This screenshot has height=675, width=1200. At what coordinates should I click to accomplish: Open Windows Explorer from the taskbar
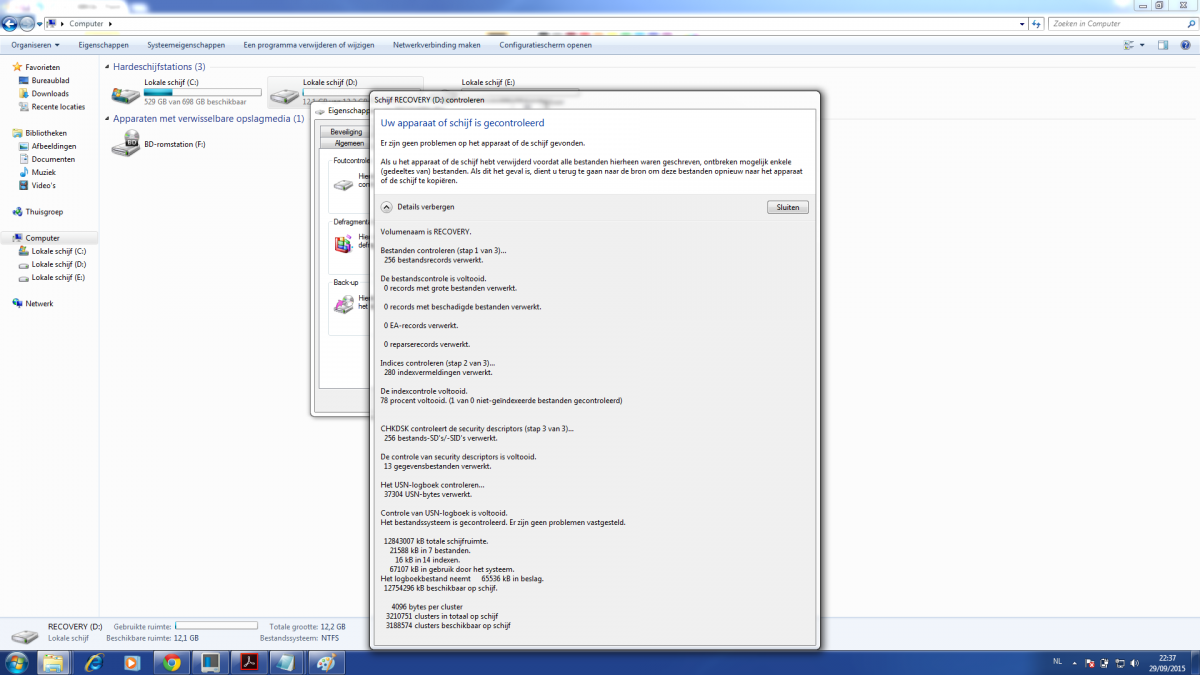(x=53, y=662)
